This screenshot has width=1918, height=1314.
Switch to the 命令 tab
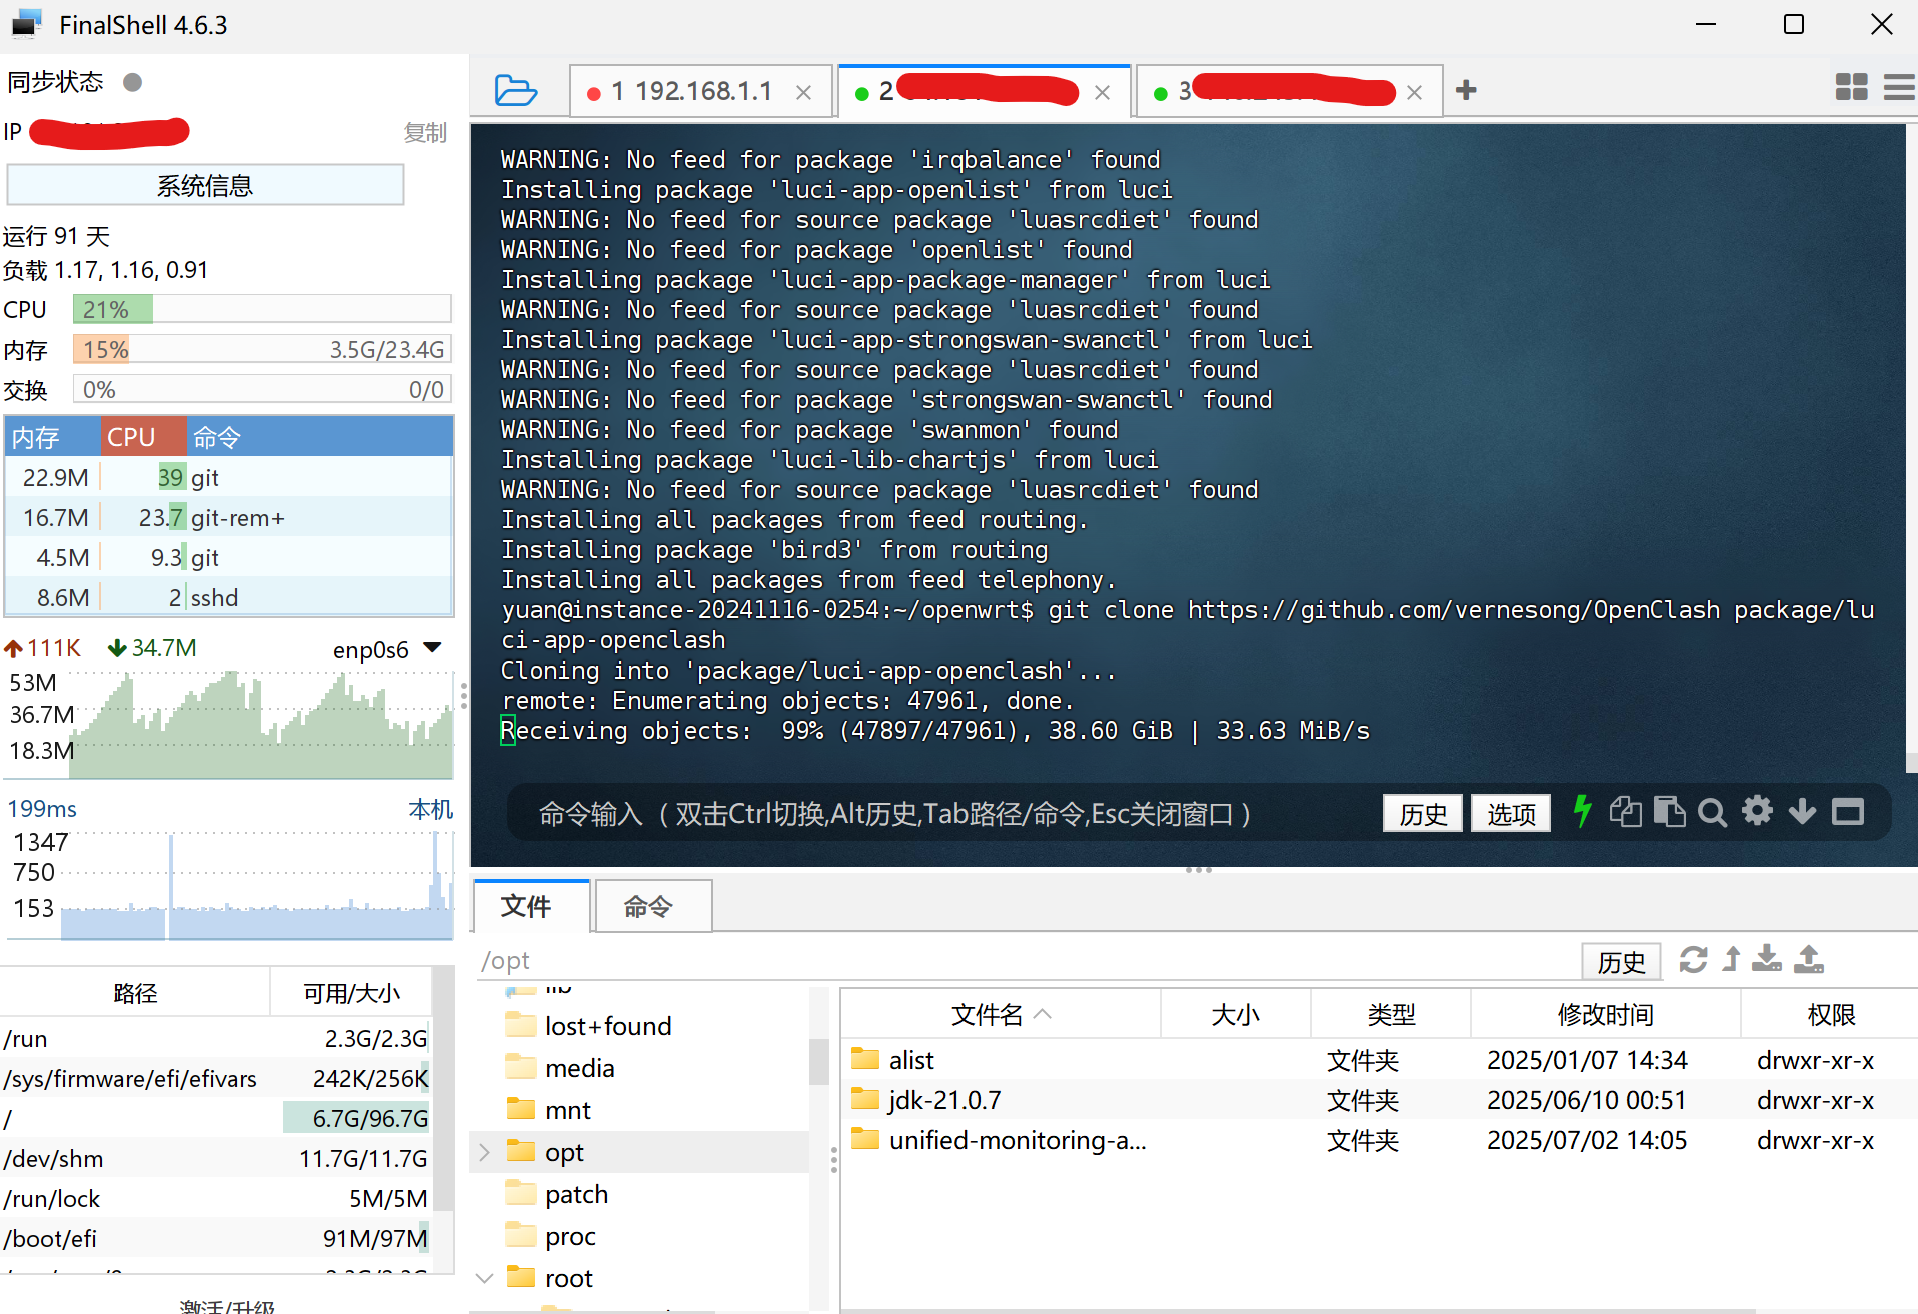point(649,907)
